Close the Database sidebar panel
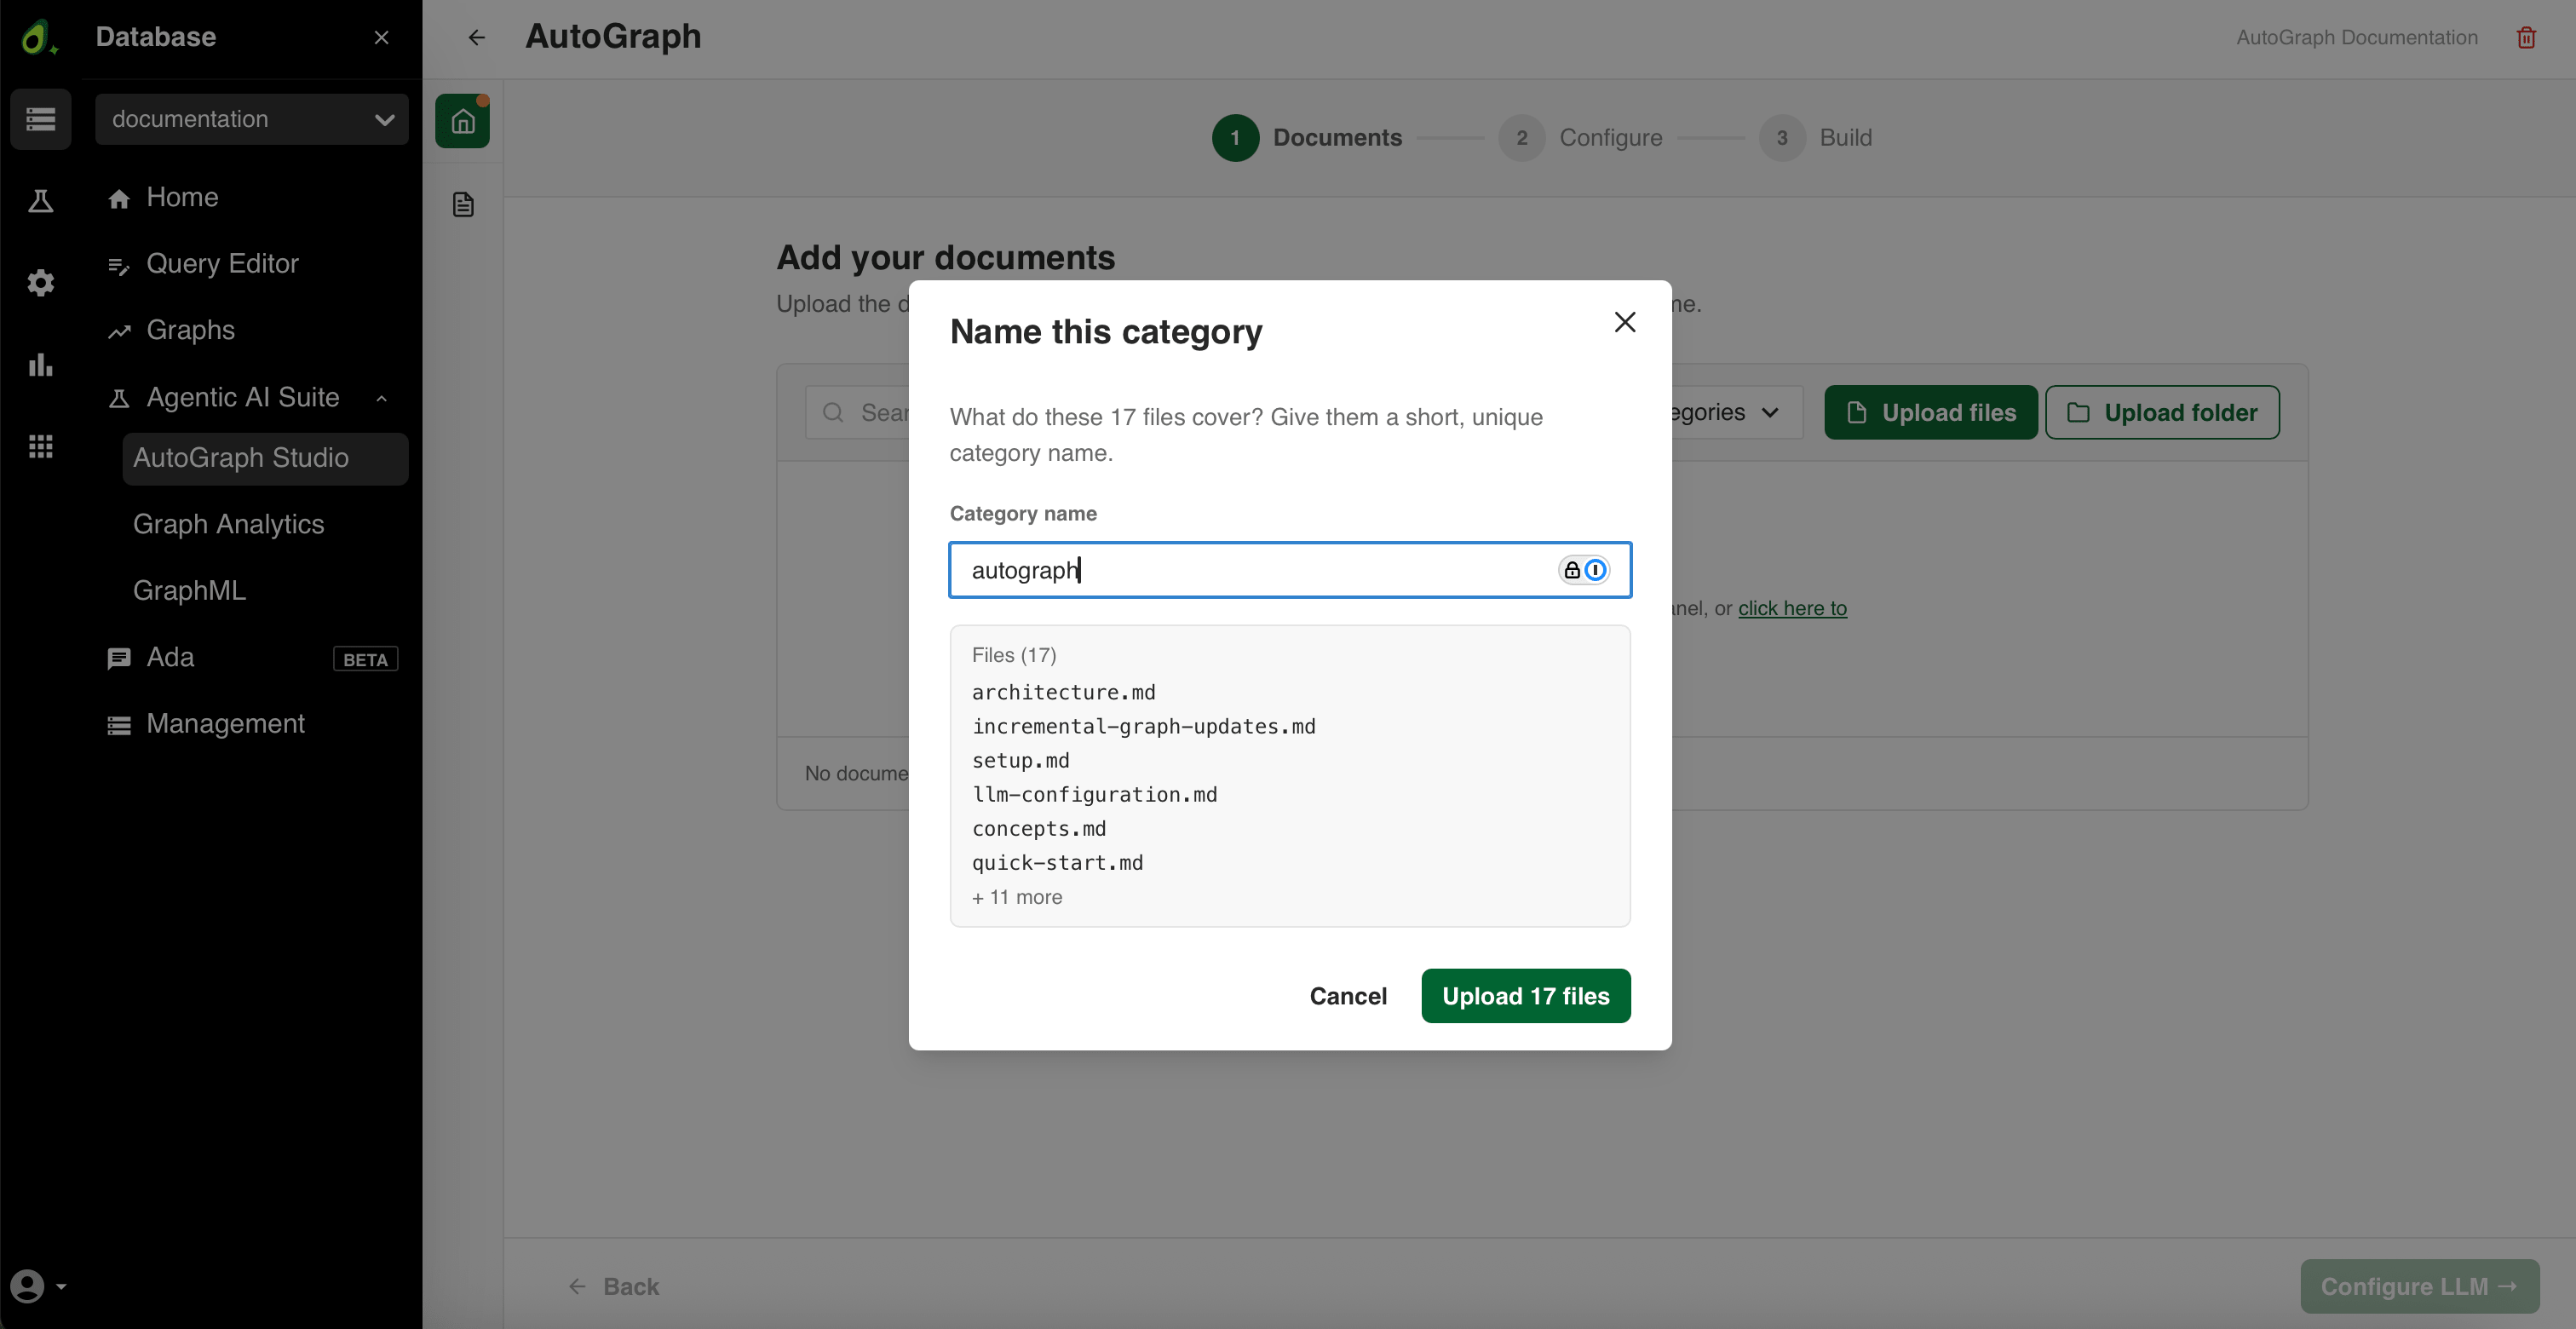2576x1329 pixels. (x=381, y=37)
